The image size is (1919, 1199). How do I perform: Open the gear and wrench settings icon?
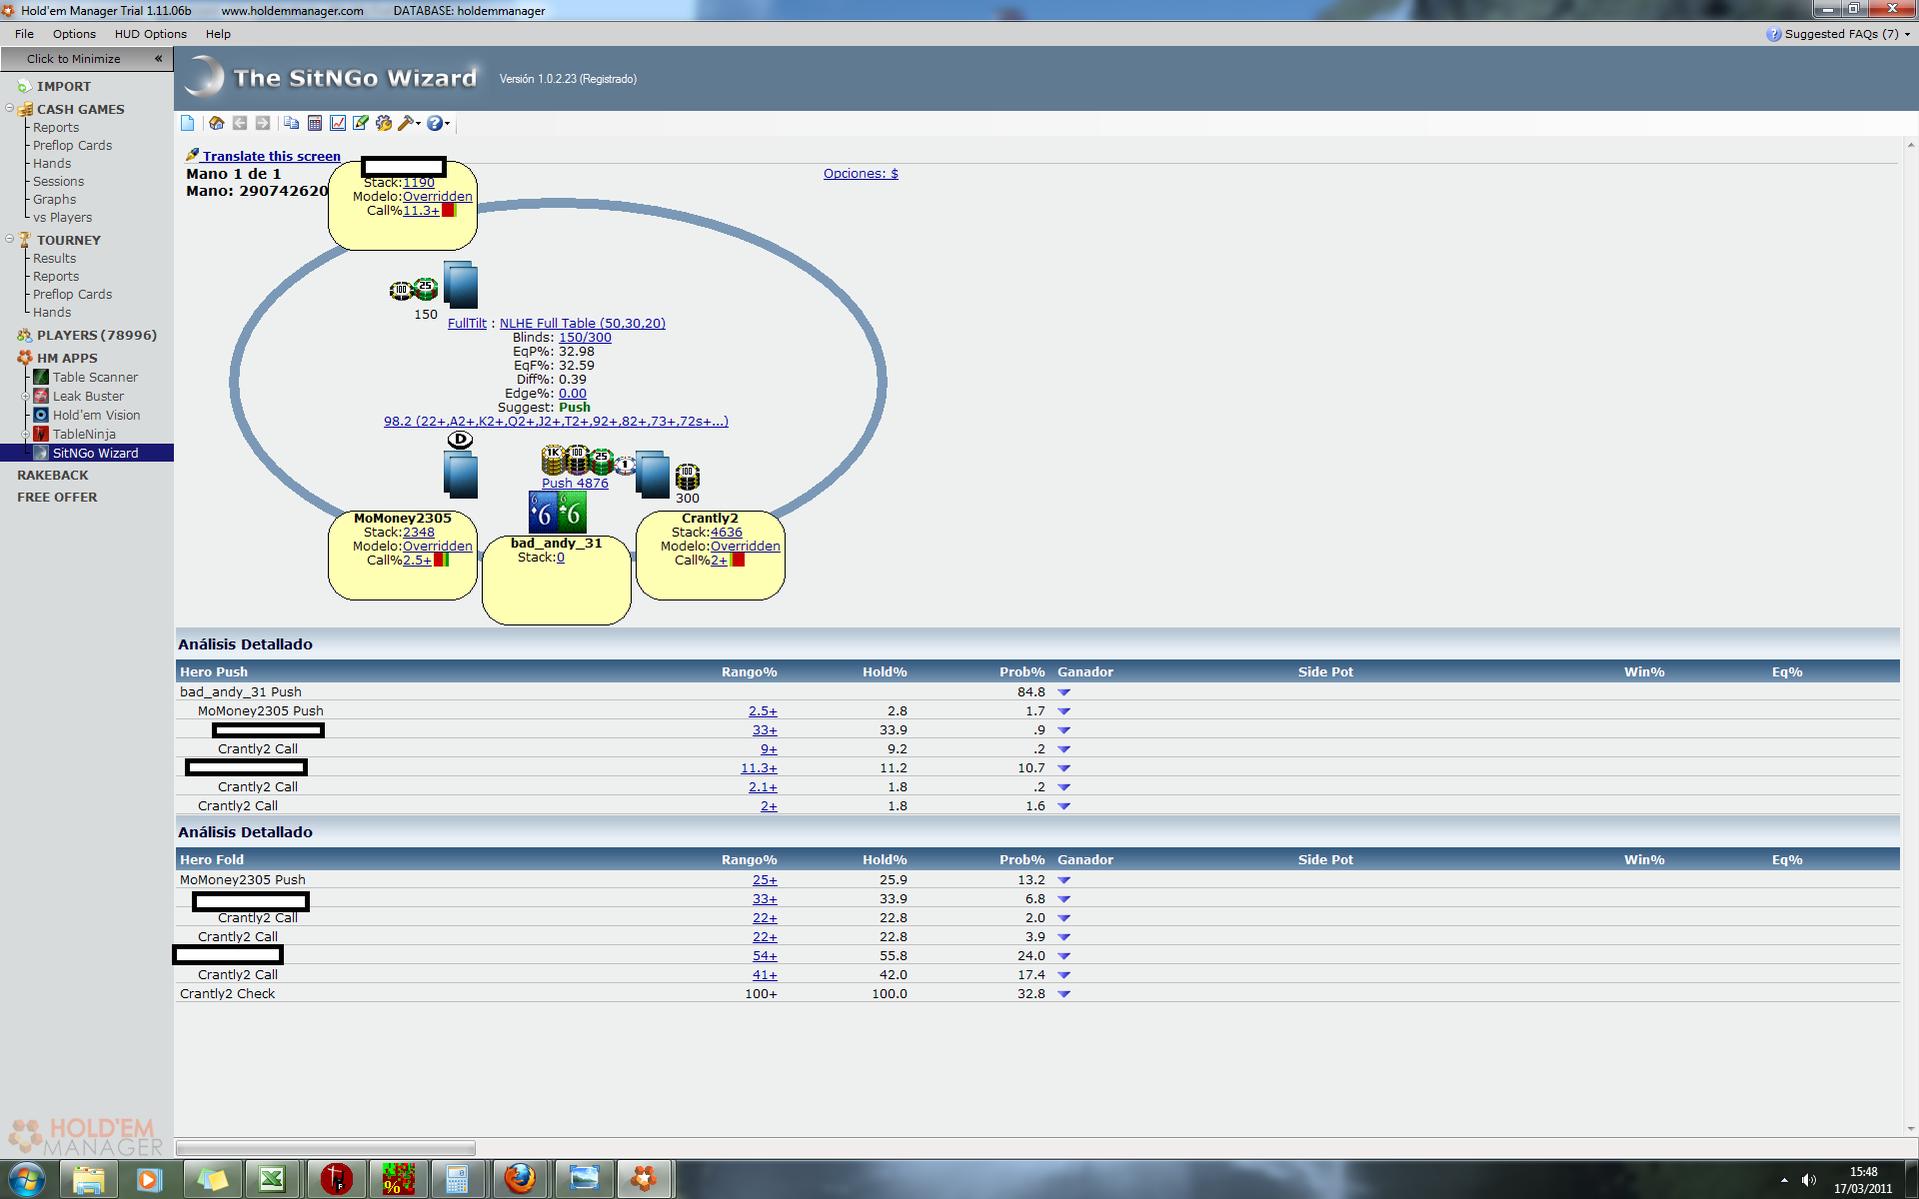[384, 123]
